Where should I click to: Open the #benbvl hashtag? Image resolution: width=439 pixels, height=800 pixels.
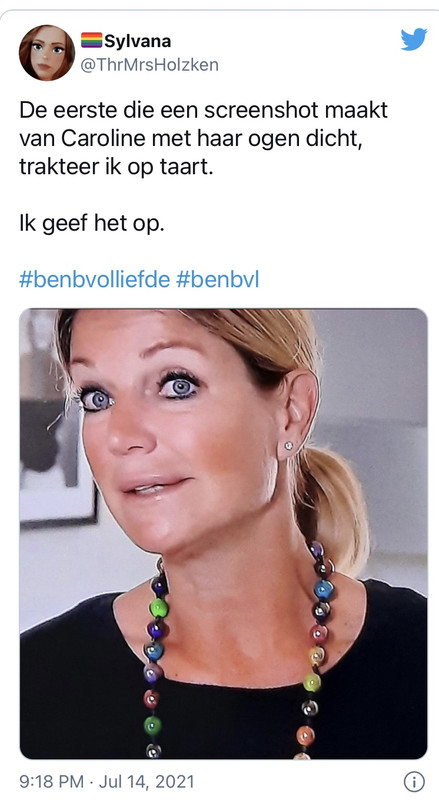click(x=217, y=280)
